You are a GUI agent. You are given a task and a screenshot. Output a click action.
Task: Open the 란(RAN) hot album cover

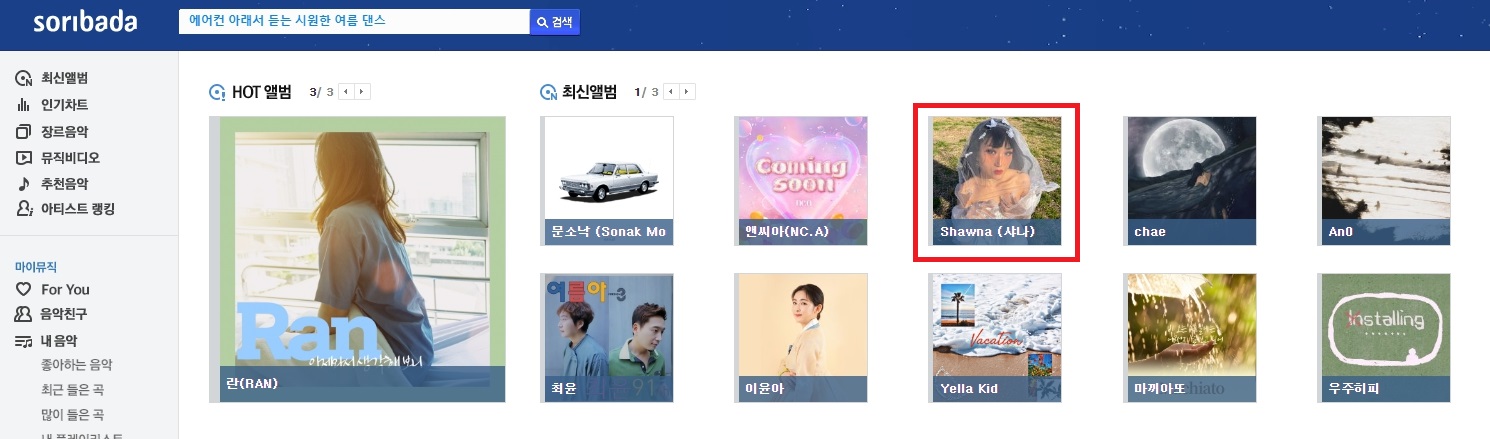point(357,259)
